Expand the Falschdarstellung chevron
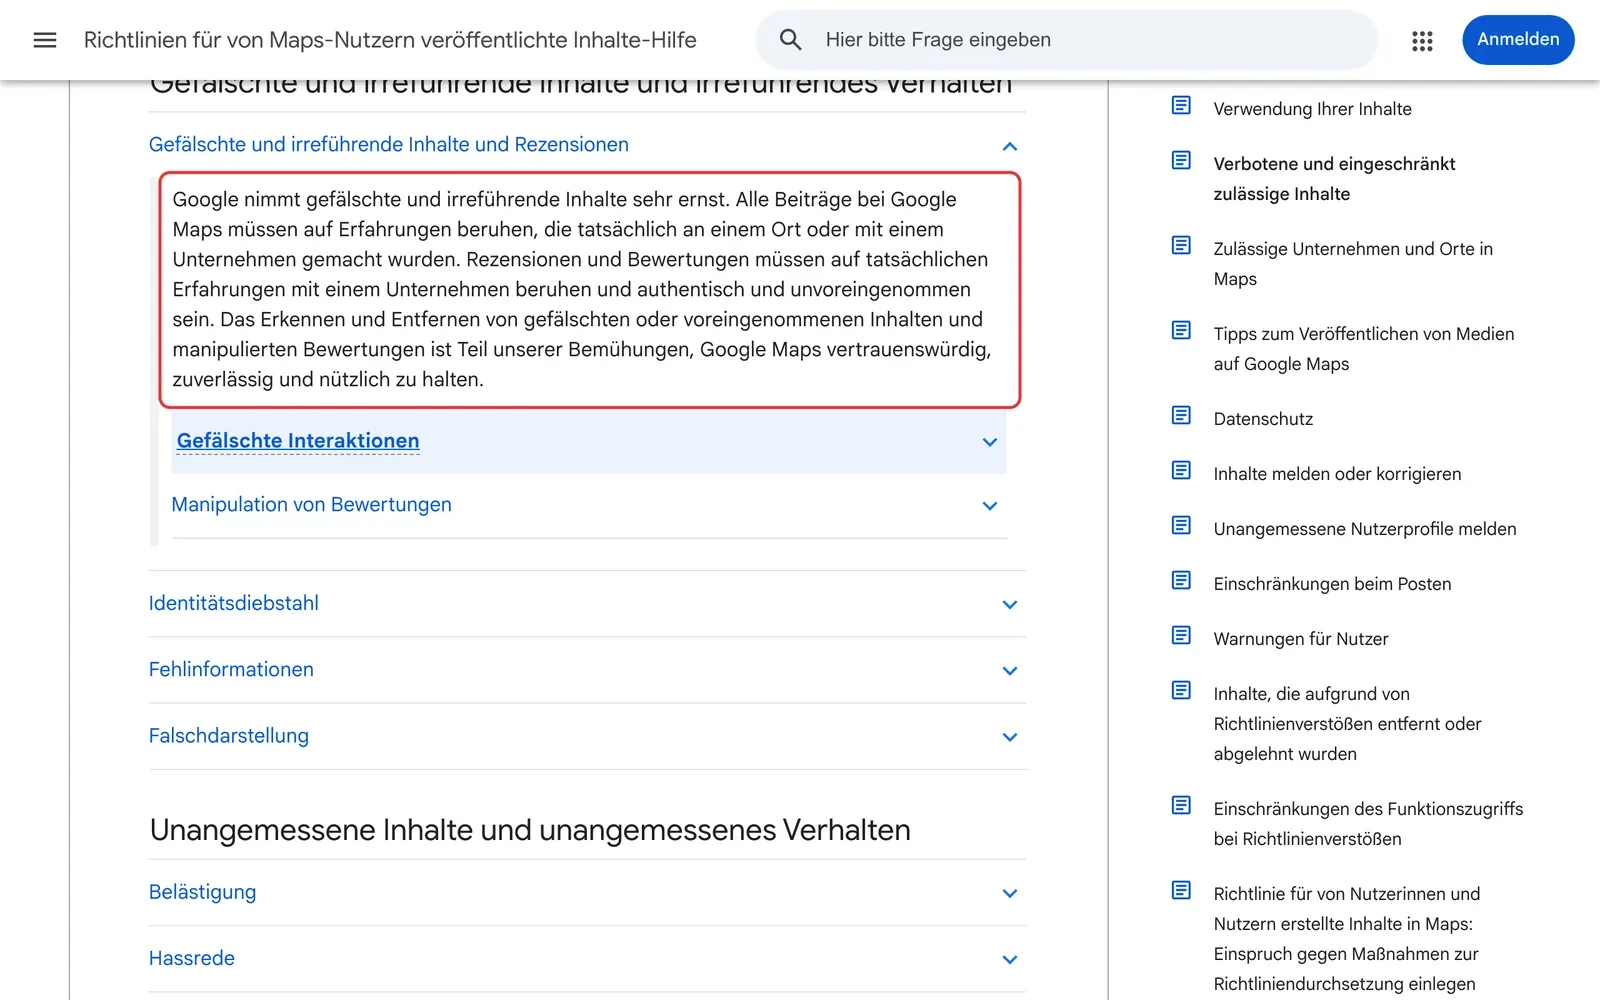1600x1000 pixels. point(1010,737)
